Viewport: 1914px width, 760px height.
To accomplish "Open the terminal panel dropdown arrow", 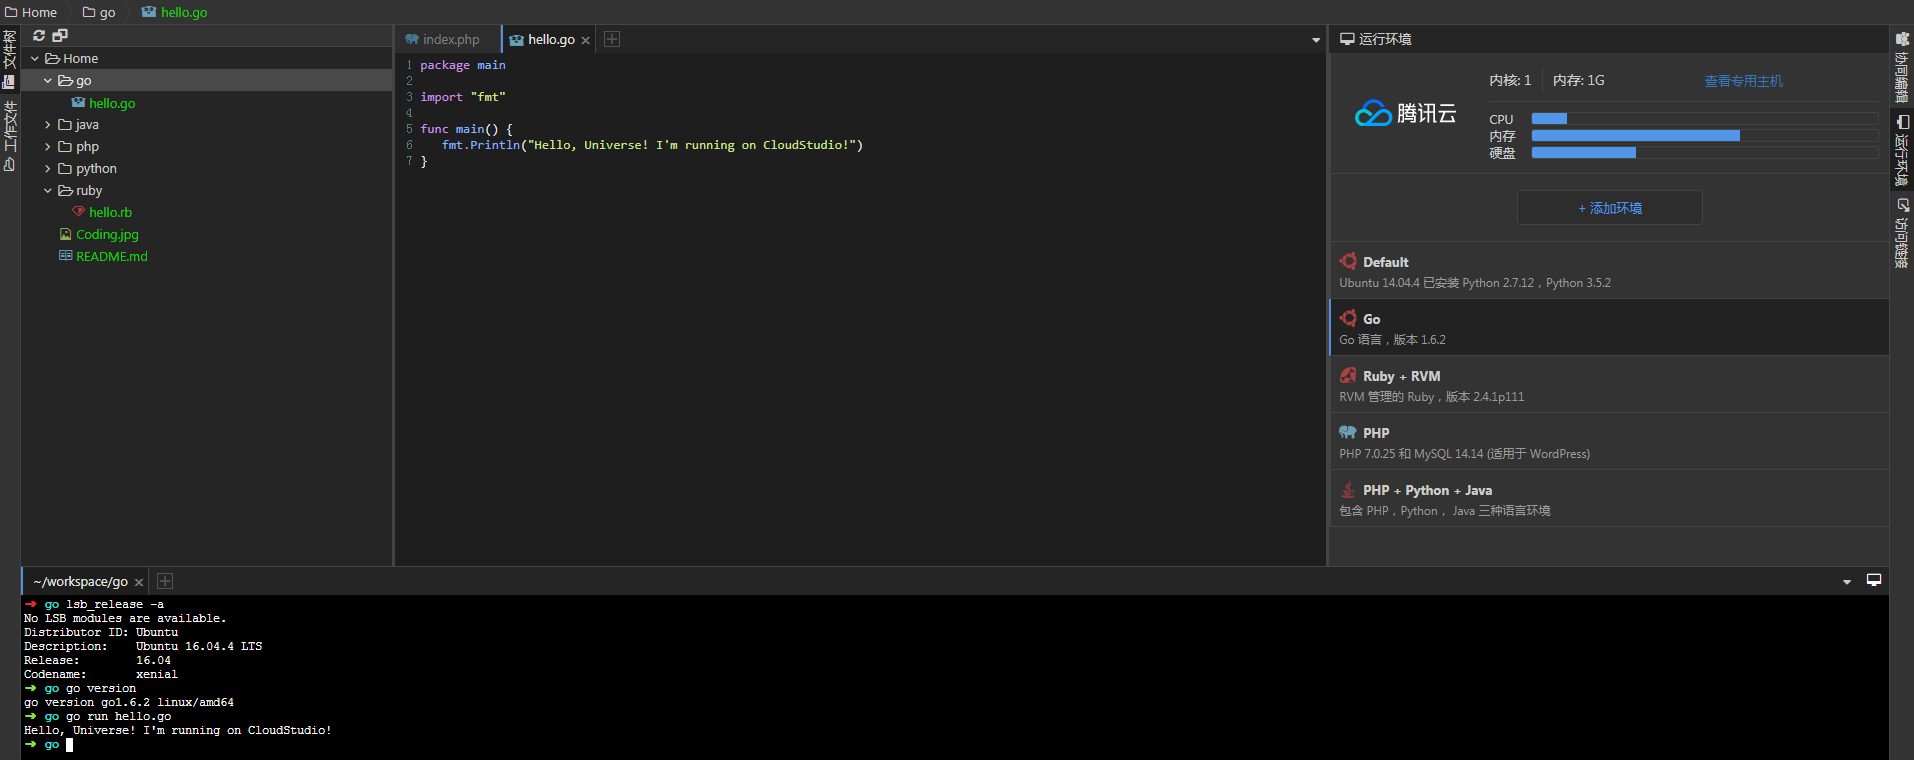I will pos(1846,582).
